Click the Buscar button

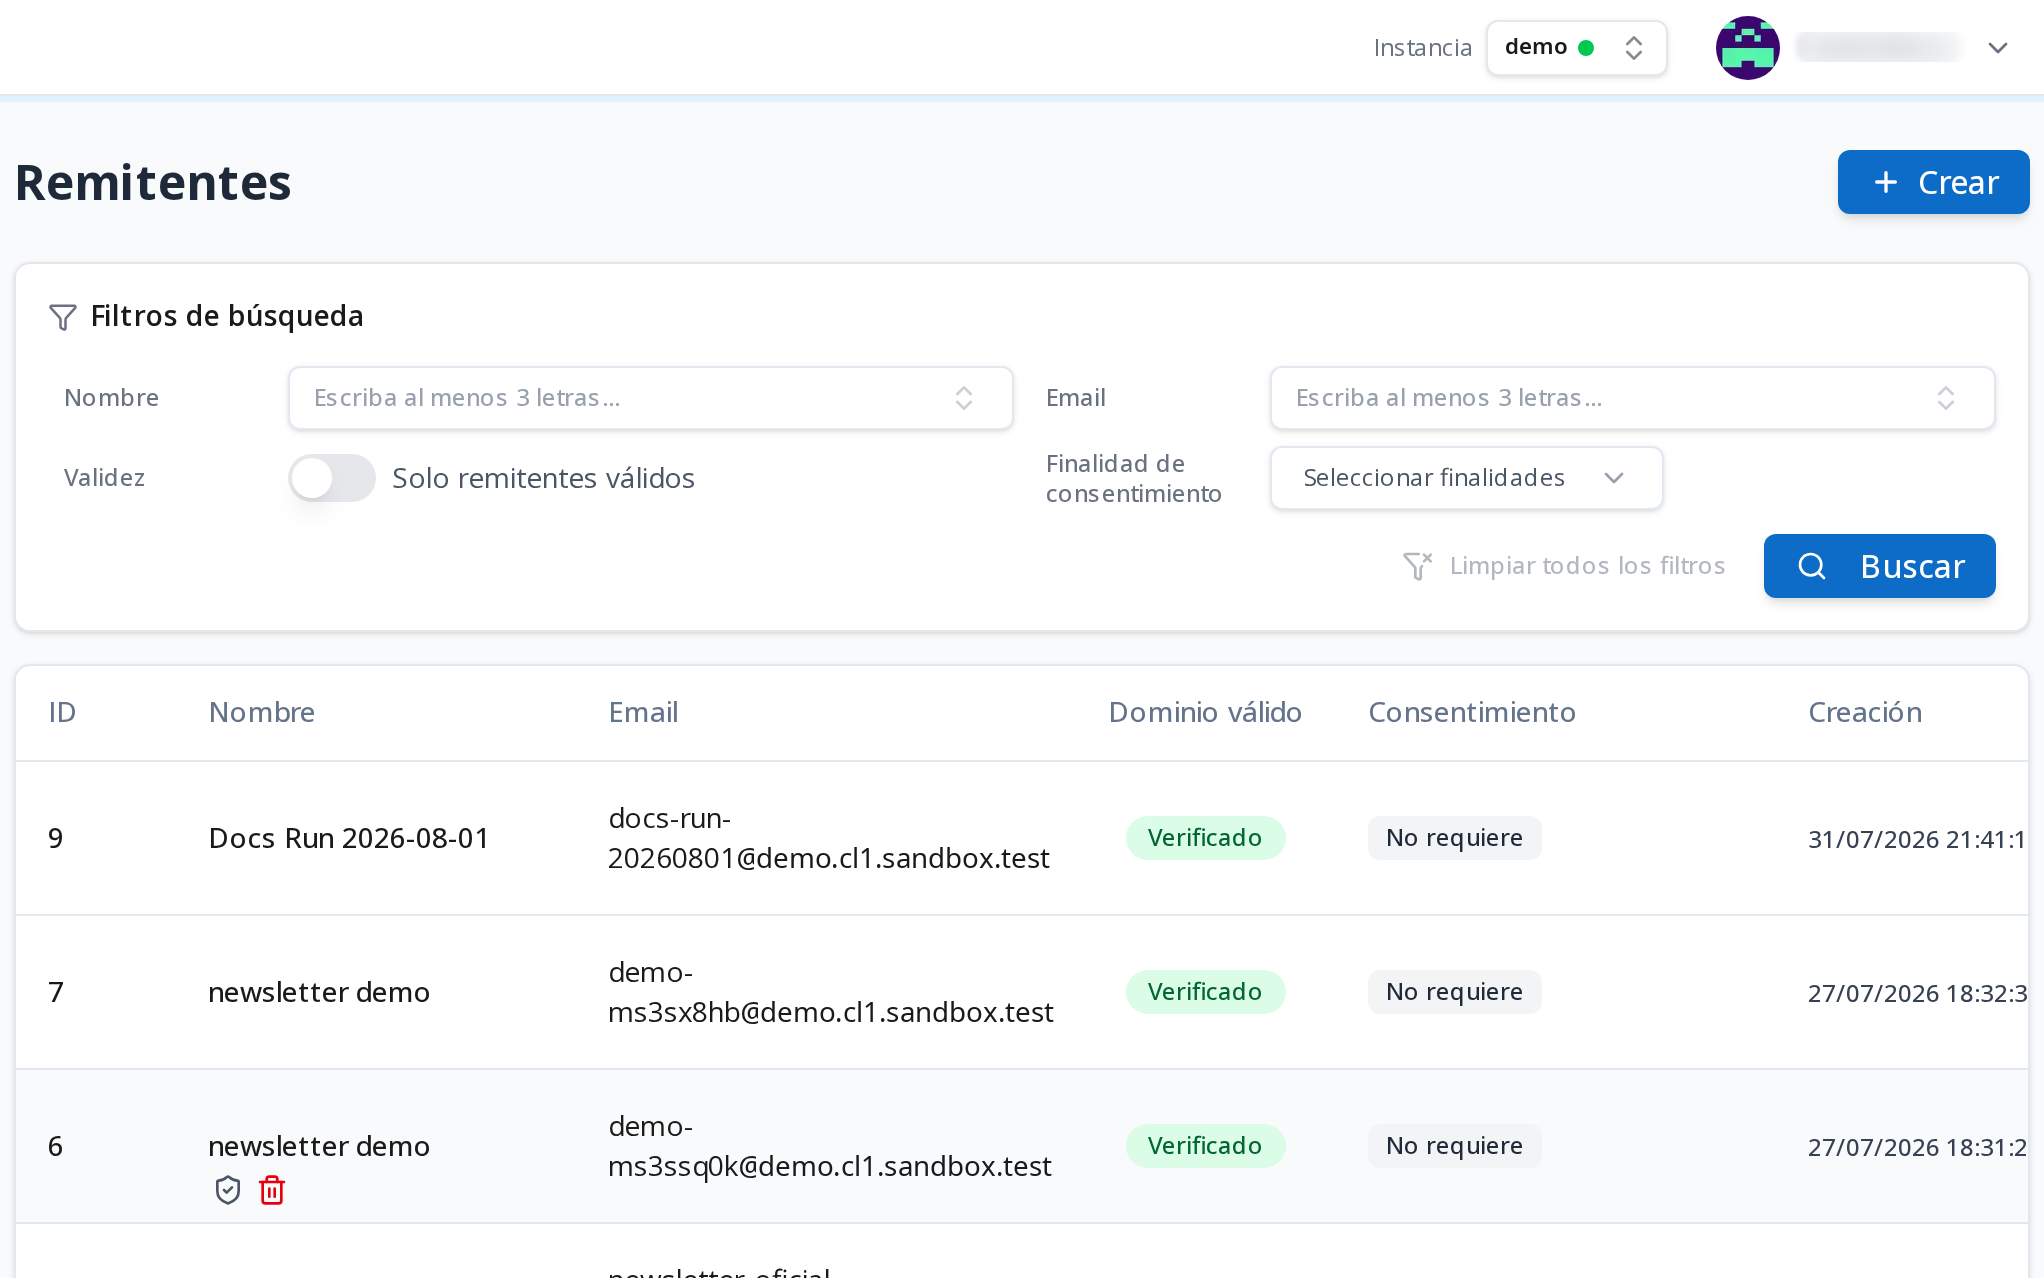pyautogui.click(x=1879, y=566)
